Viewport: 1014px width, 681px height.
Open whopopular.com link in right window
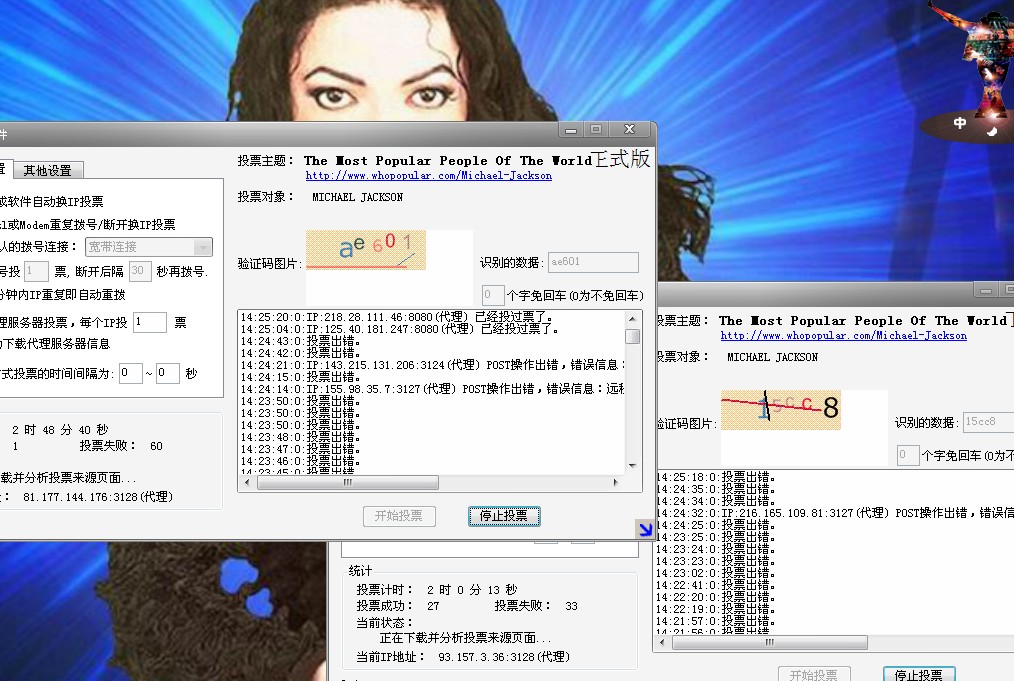point(843,336)
